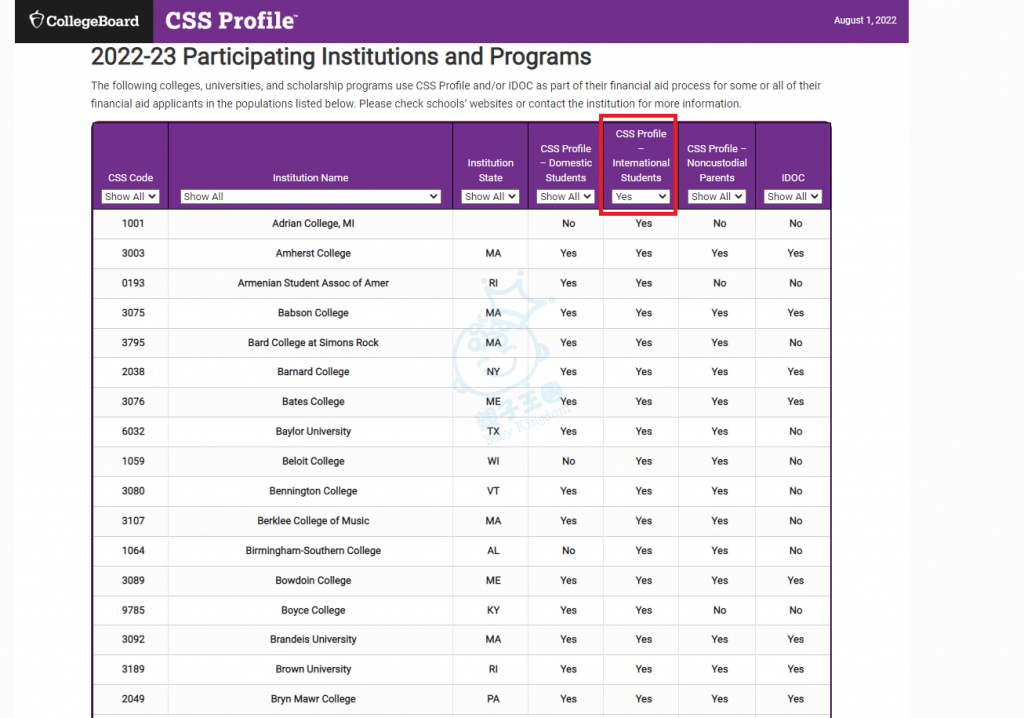Viewport: 1024px width, 718px height.
Task: Click state 'NY' in the Barnard College row
Action: 493,372
